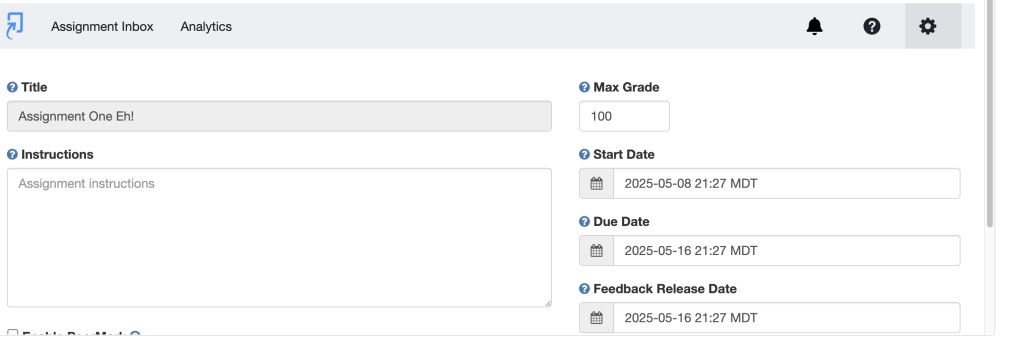Switch to Analytics tab
1024x364 pixels.
[x=206, y=27]
